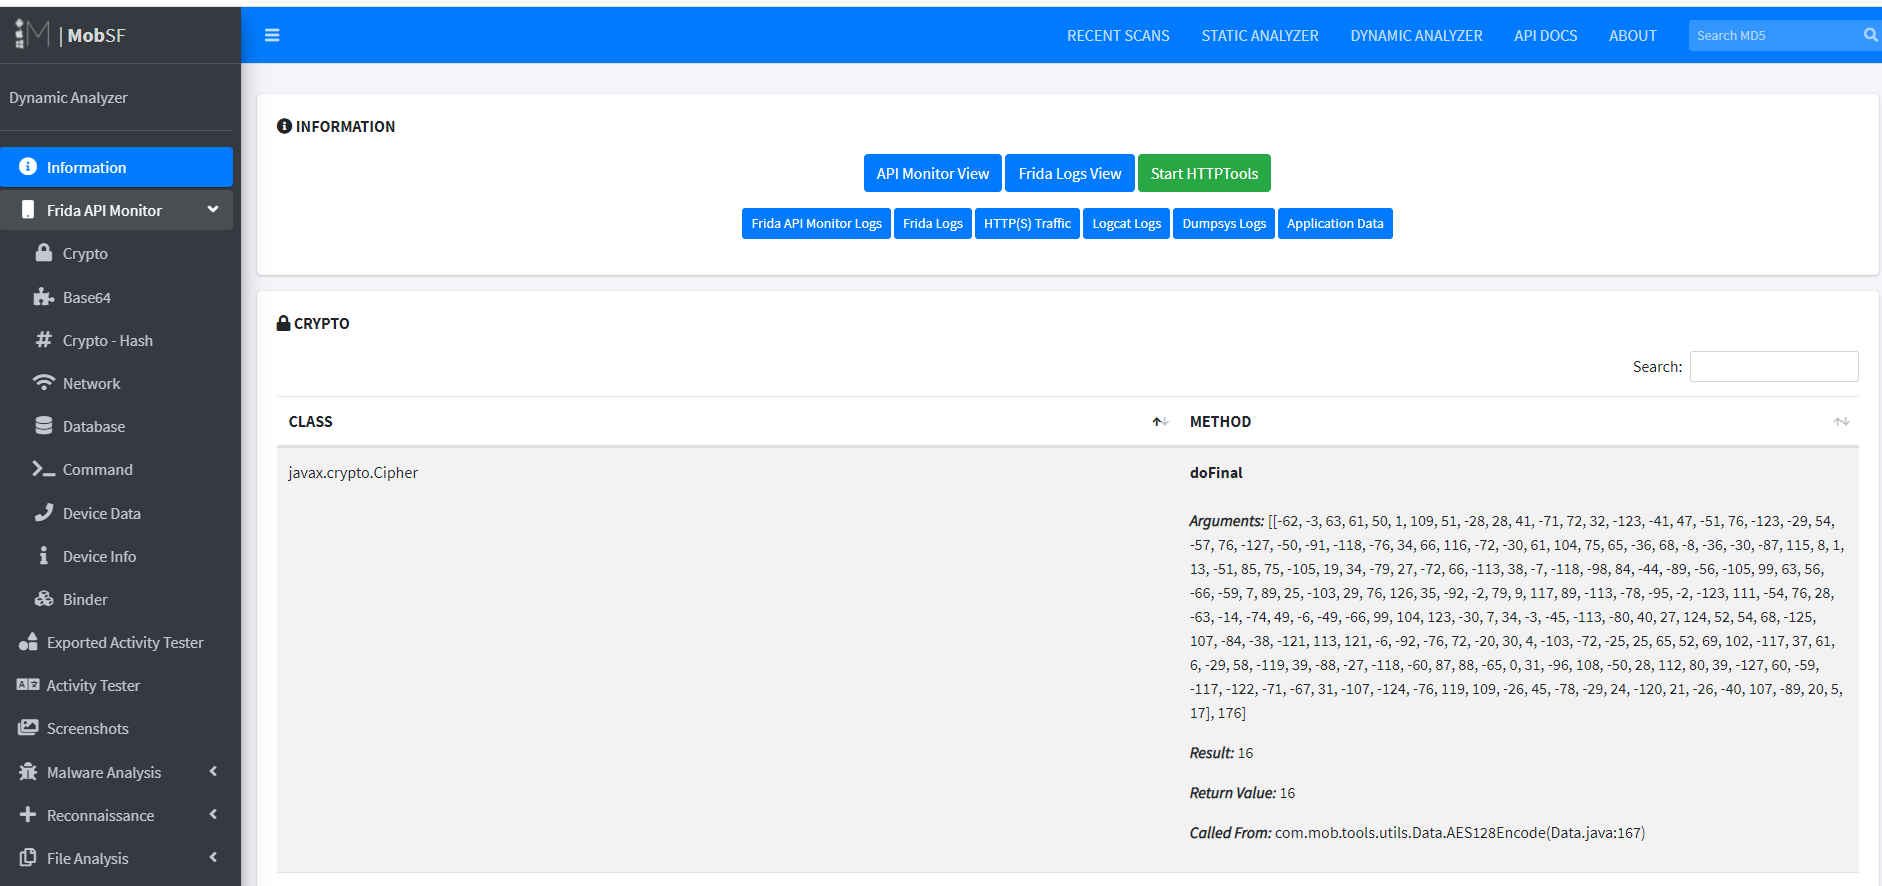
Task: Expand the Reconnaissance submenu arrow
Action: [213, 814]
